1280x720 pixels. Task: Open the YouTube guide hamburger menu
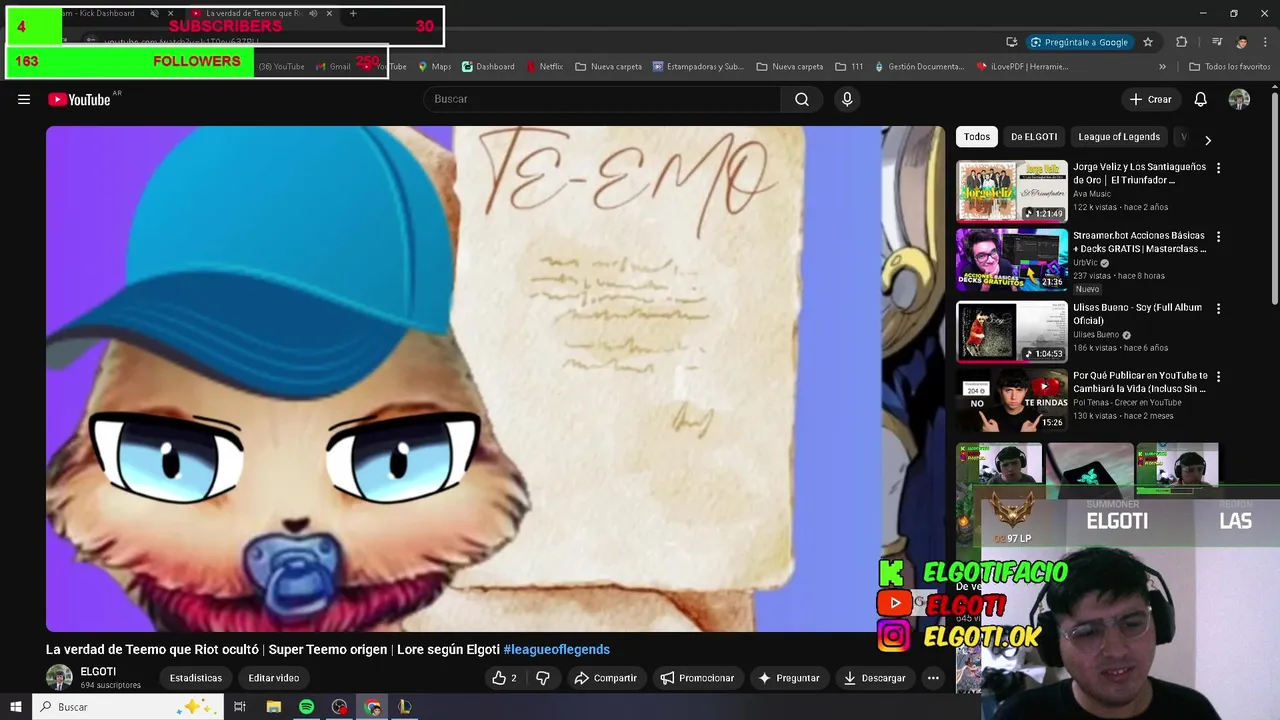(24, 99)
